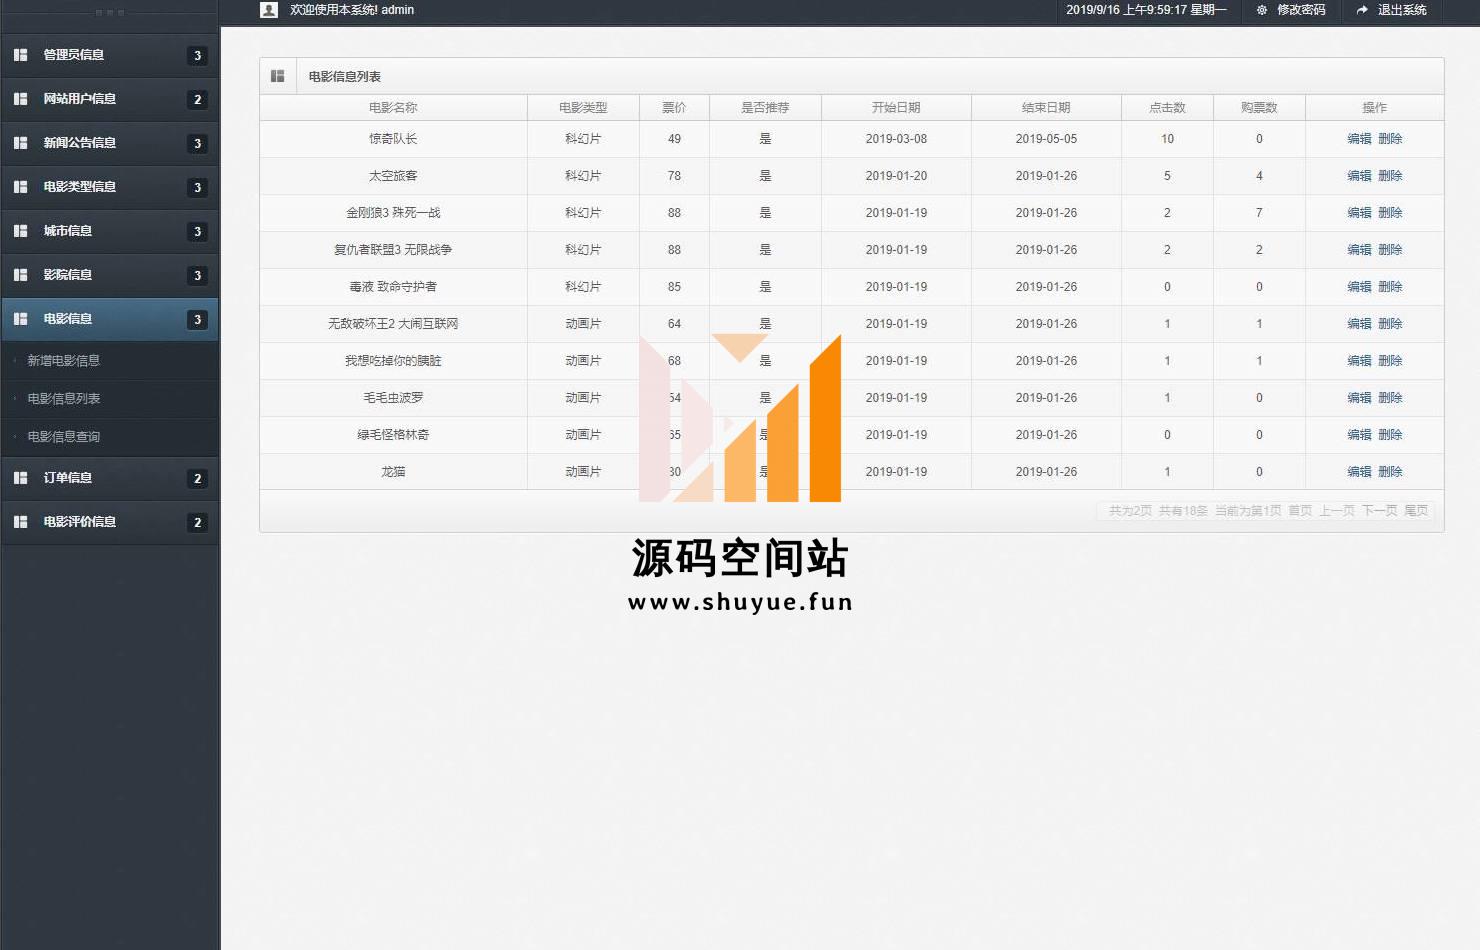Click the count badge on 管理员信息
This screenshot has width=1480, height=950.
coord(197,56)
